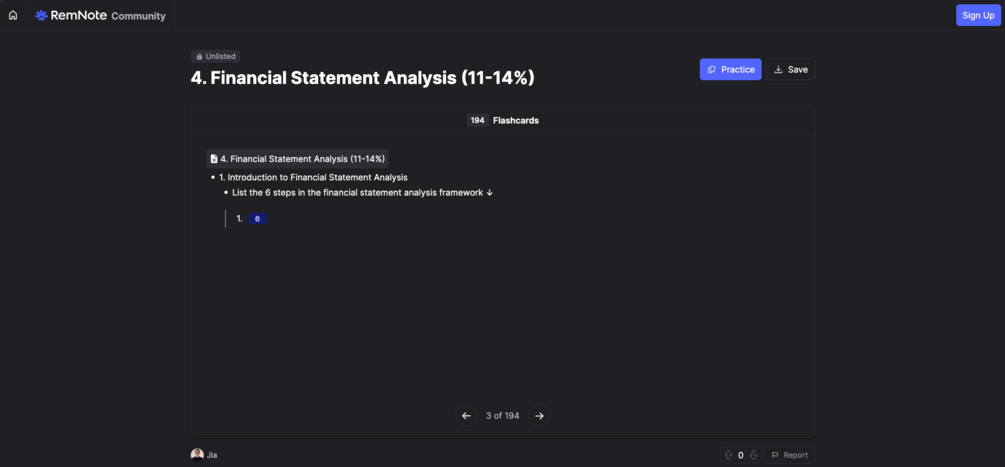Image resolution: width=1005 pixels, height=467 pixels.
Task: Open the document breadcrumb chip above the outline
Action: click(297, 158)
